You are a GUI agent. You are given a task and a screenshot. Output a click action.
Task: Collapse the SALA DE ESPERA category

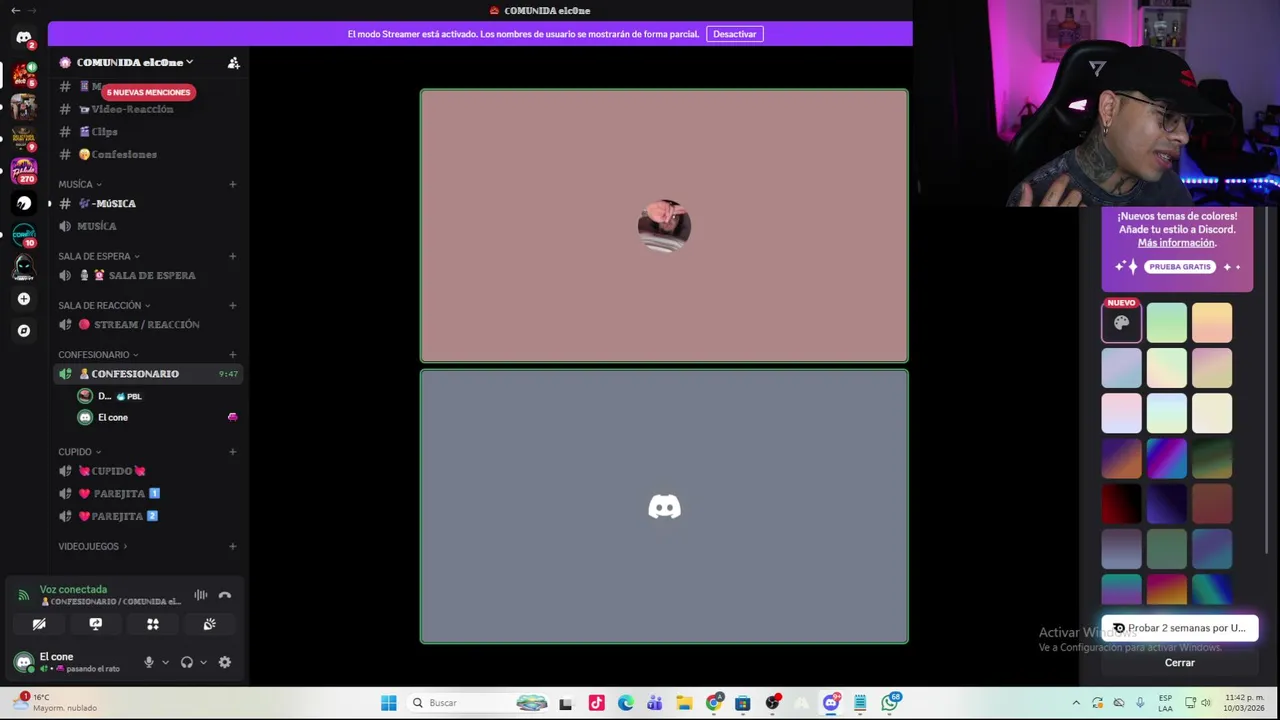[99, 256]
